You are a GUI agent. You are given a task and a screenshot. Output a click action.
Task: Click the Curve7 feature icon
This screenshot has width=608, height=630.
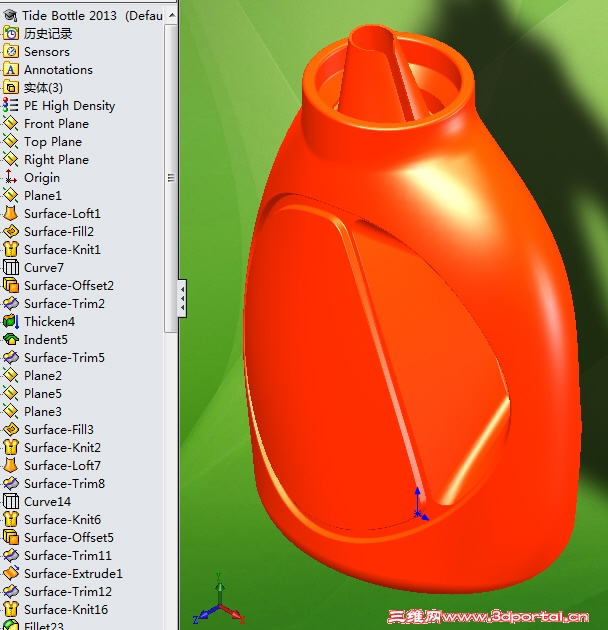coord(10,268)
